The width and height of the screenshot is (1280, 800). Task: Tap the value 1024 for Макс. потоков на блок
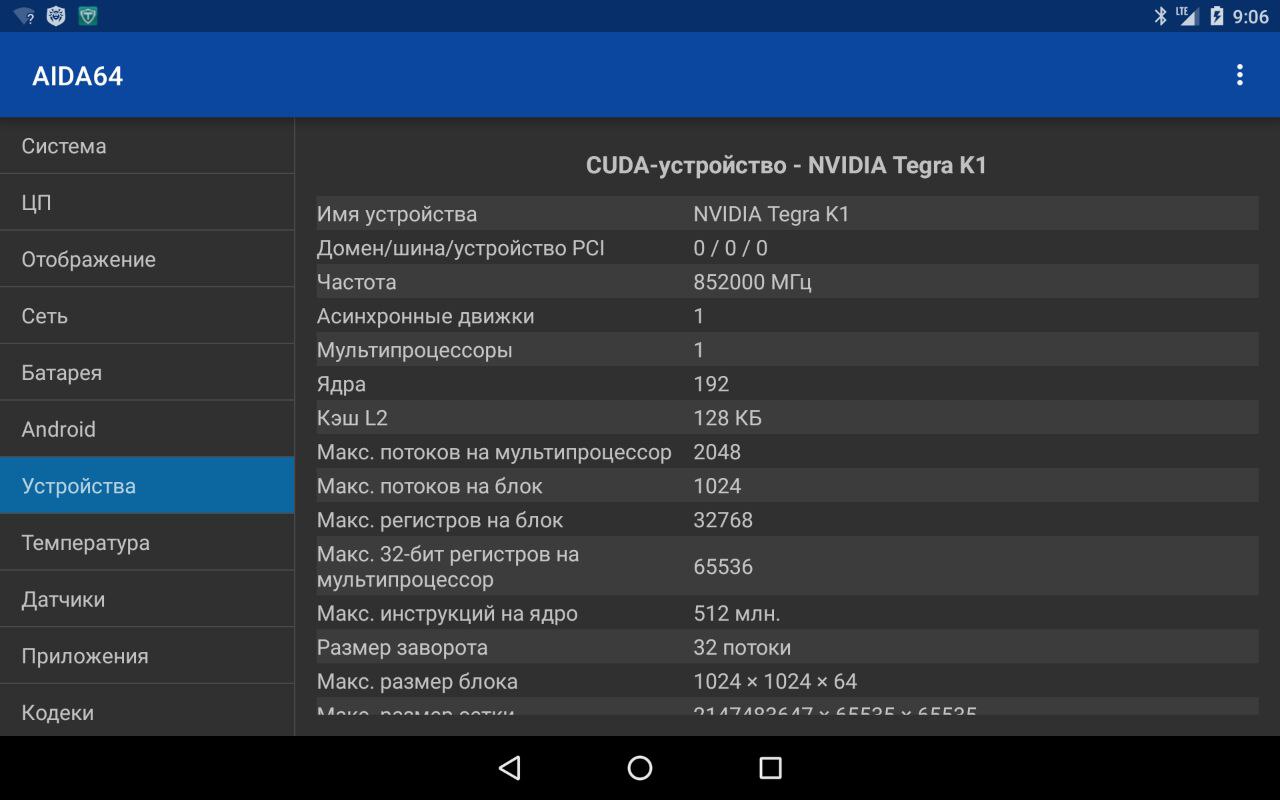click(x=717, y=486)
